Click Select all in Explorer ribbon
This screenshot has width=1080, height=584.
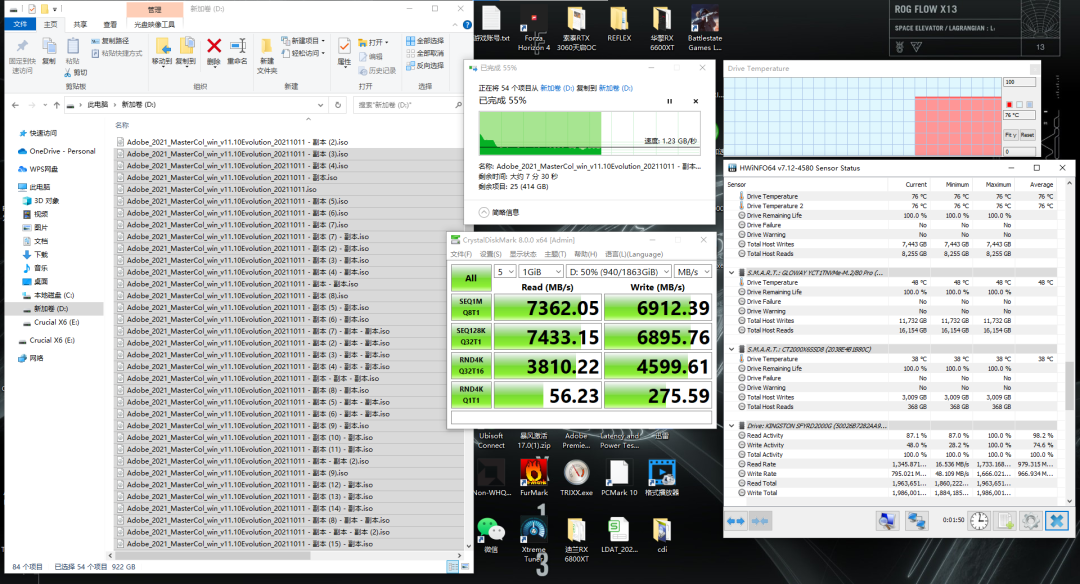coord(425,41)
